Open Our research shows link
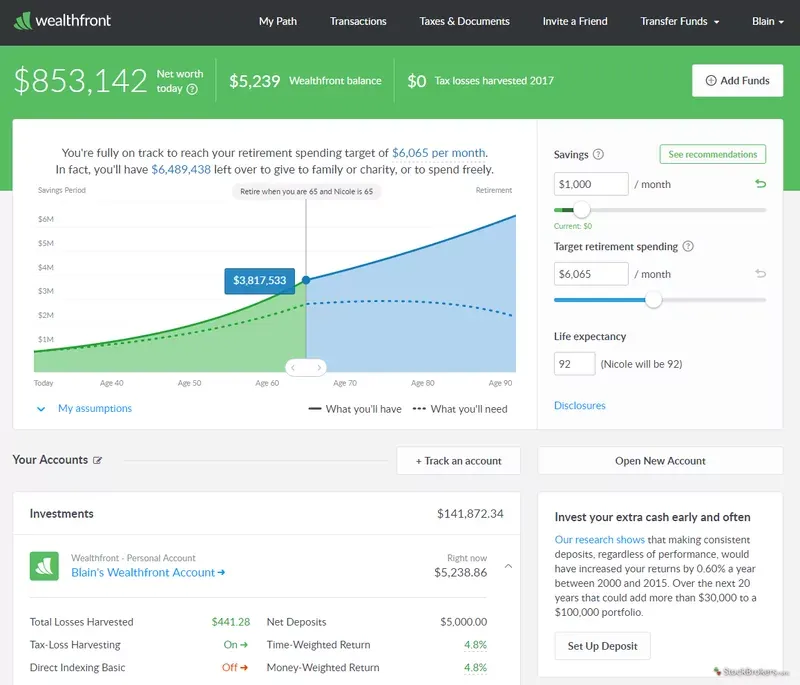This screenshot has width=800, height=685. pos(599,540)
